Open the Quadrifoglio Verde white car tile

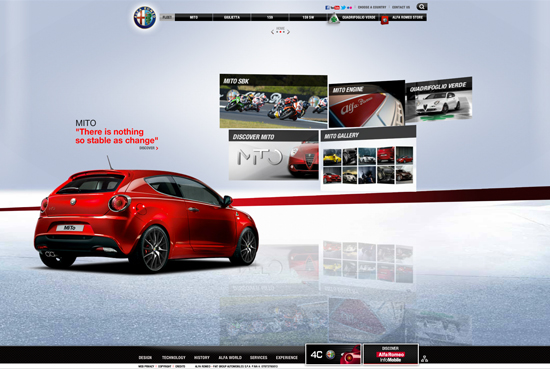point(439,99)
